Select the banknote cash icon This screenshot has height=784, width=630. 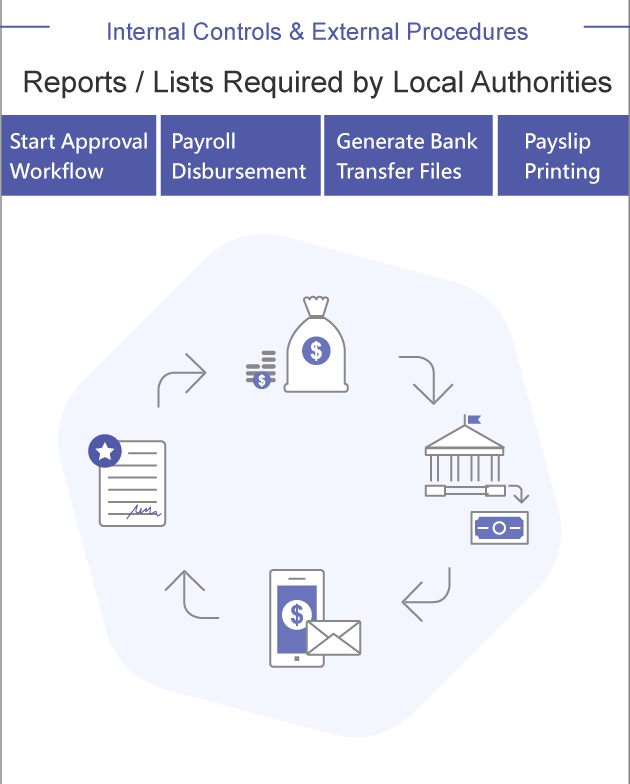tap(499, 526)
